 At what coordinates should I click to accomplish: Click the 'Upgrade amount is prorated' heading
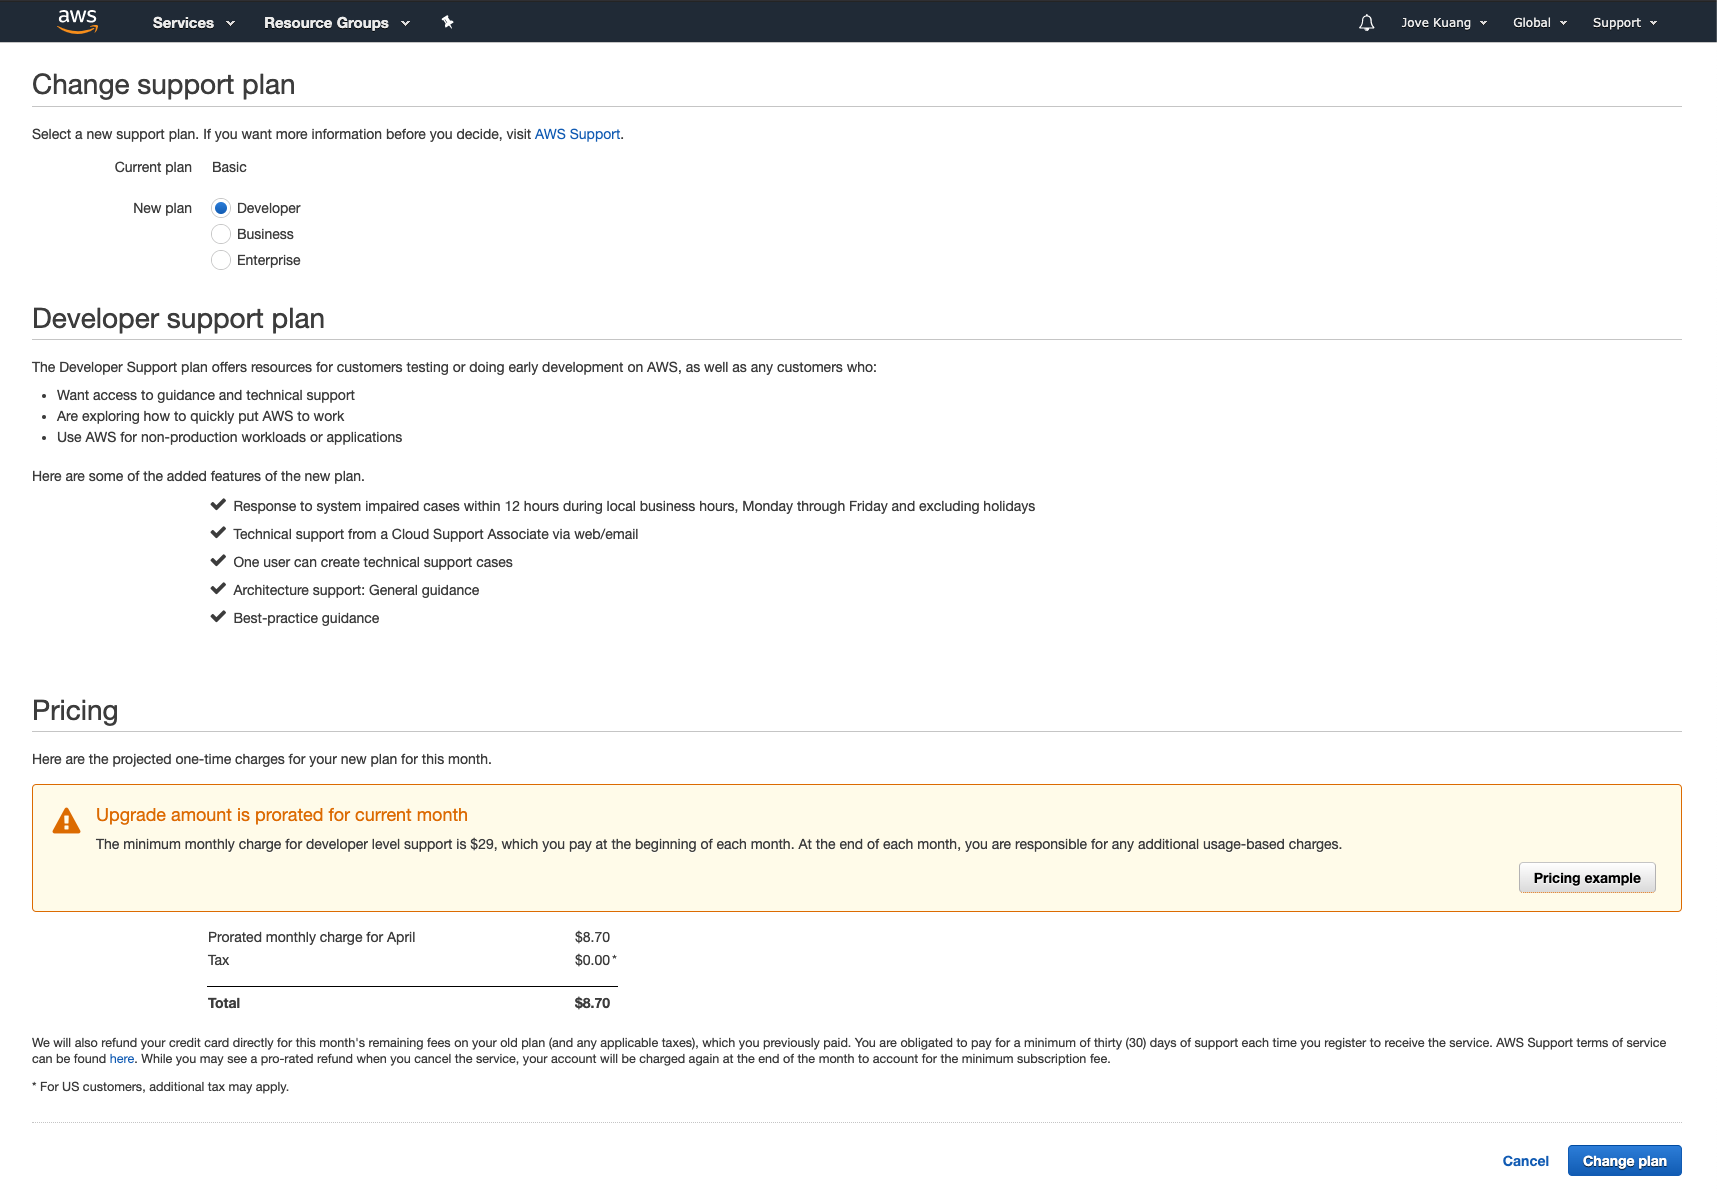pyautogui.click(x=282, y=815)
